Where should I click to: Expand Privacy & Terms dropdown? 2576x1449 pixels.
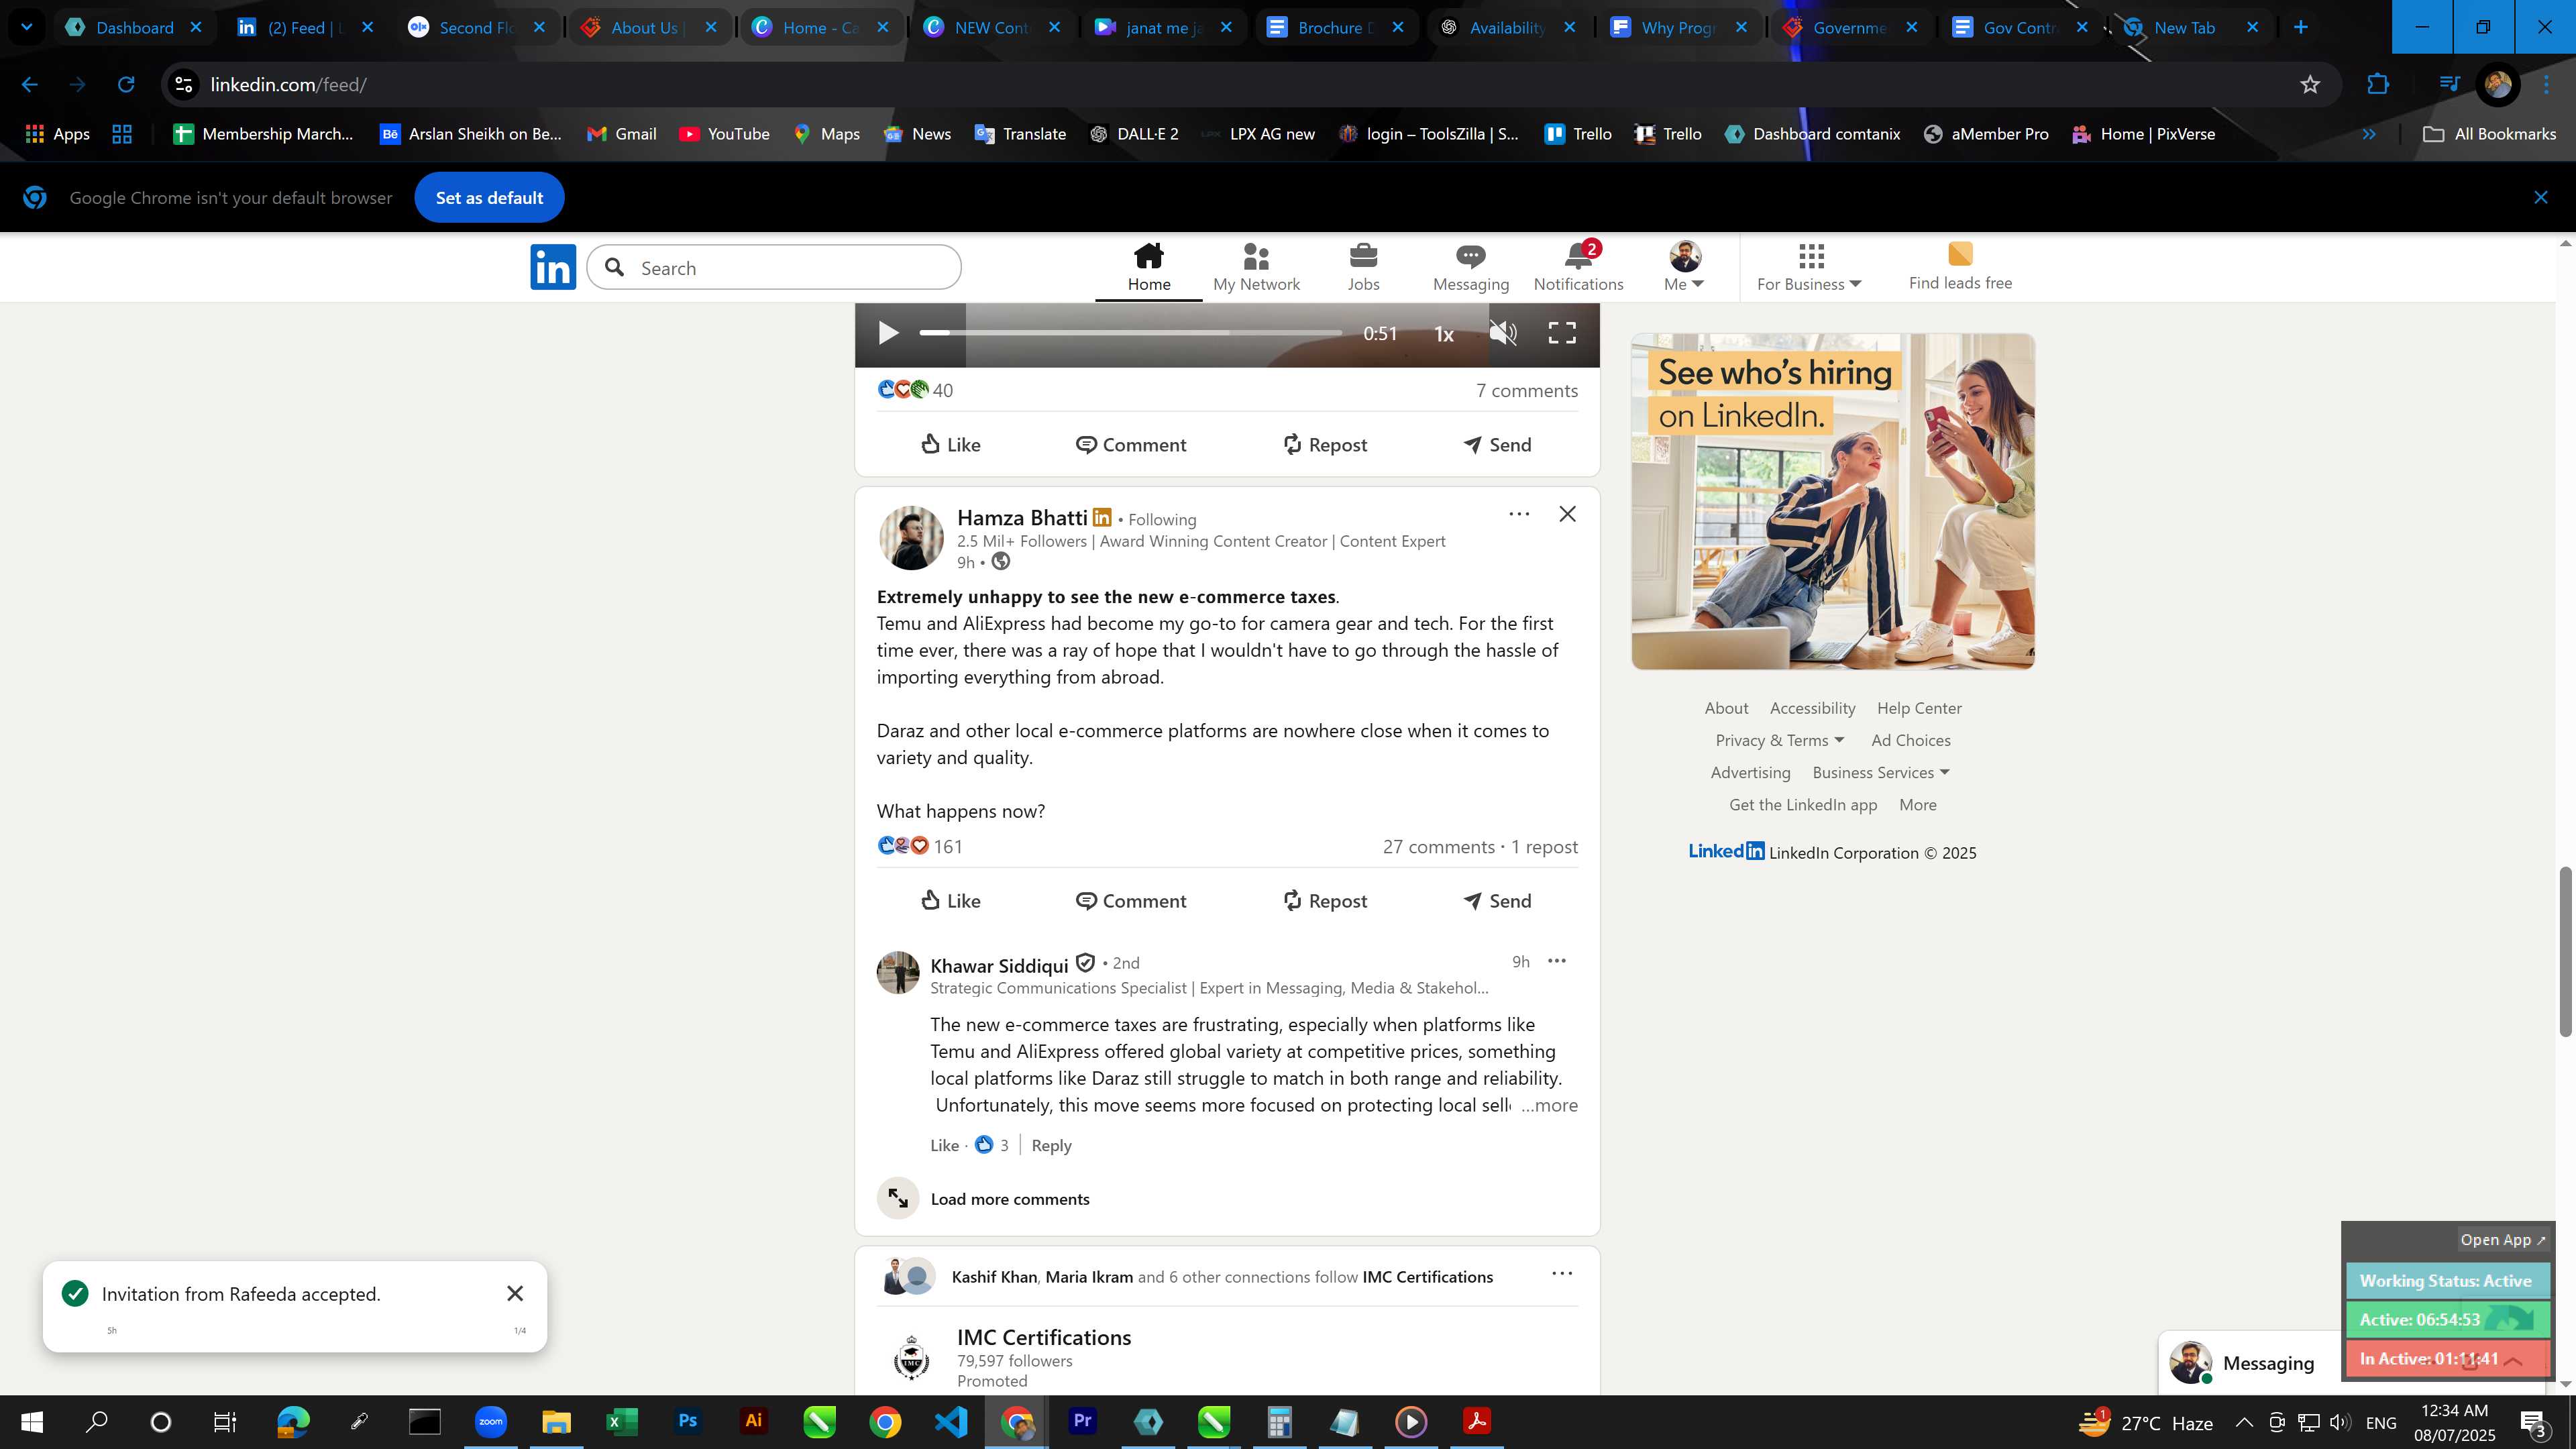(x=1779, y=741)
